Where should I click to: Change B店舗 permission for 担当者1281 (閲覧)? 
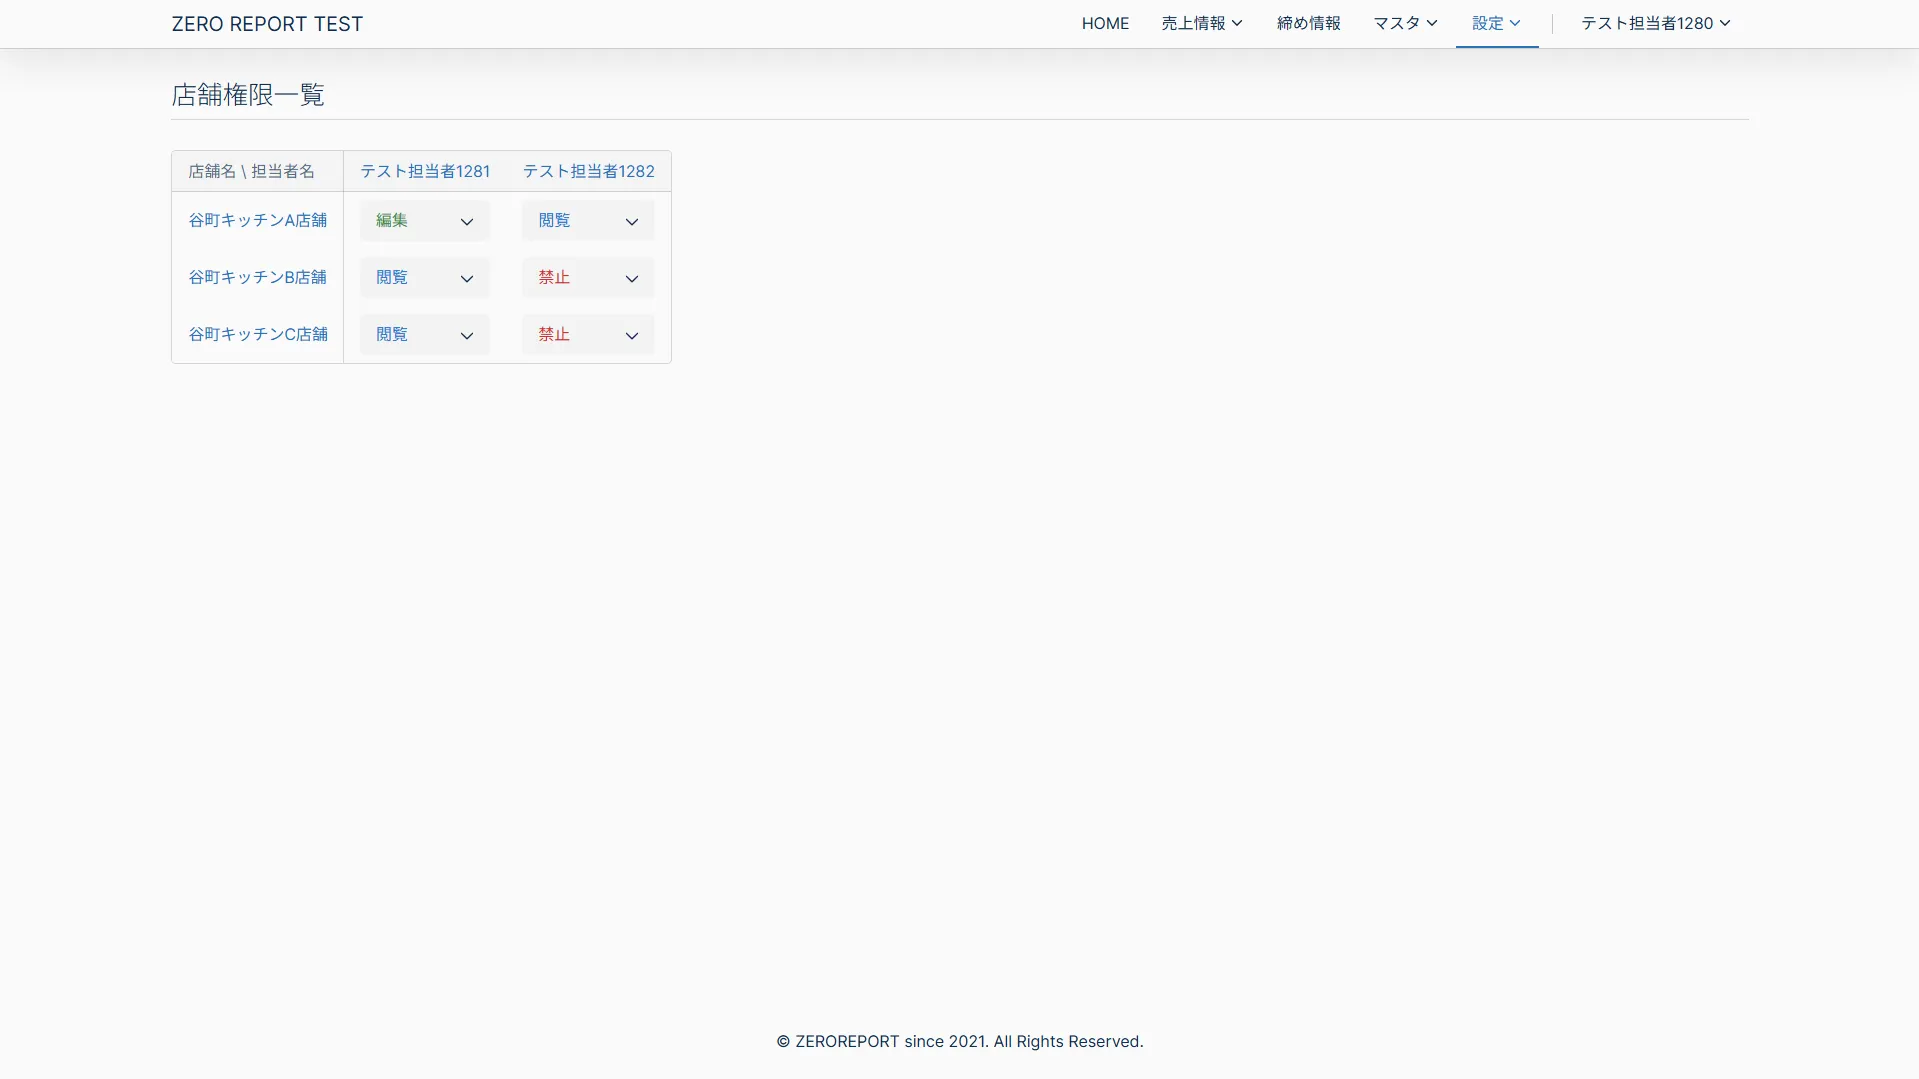tap(424, 278)
